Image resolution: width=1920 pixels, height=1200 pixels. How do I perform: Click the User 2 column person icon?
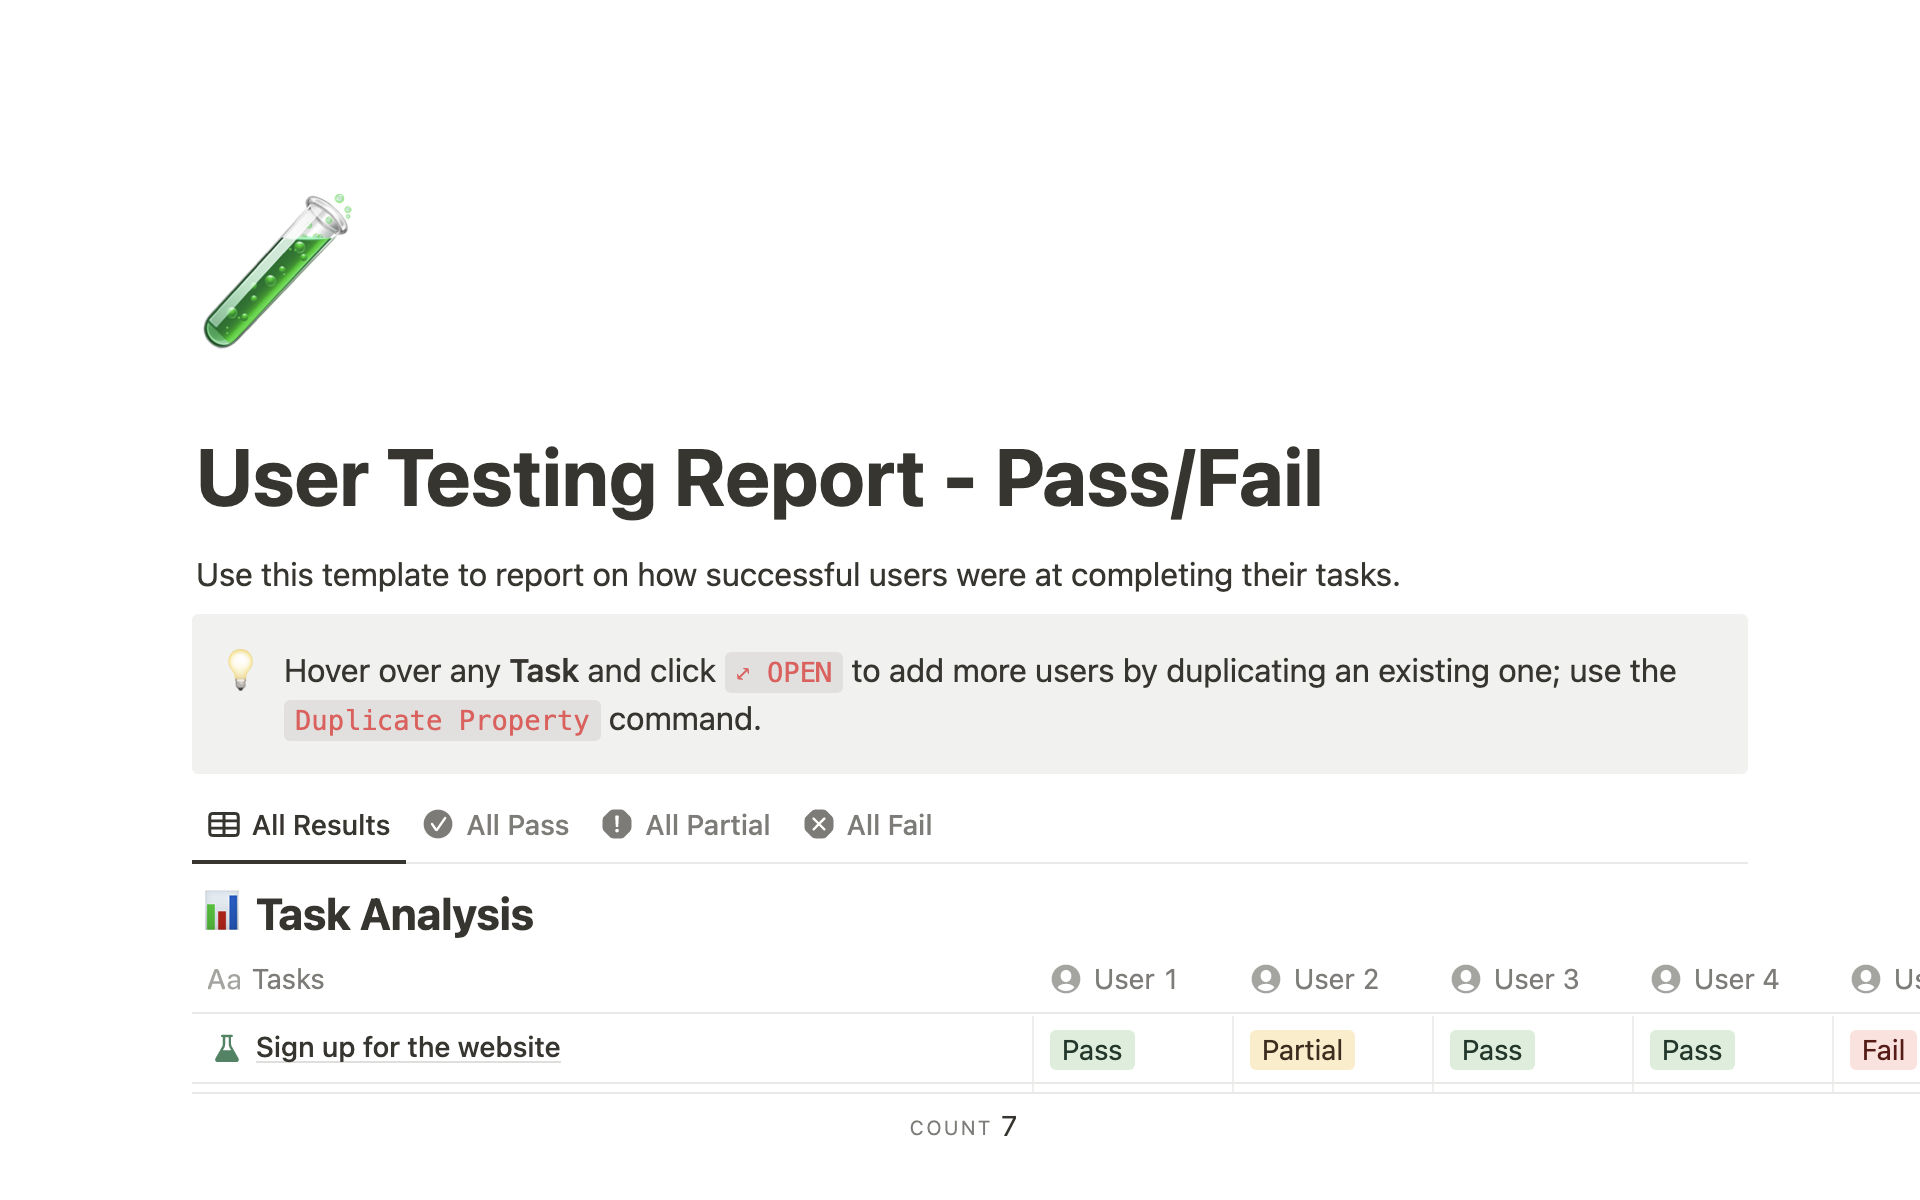pos(1266,979)
